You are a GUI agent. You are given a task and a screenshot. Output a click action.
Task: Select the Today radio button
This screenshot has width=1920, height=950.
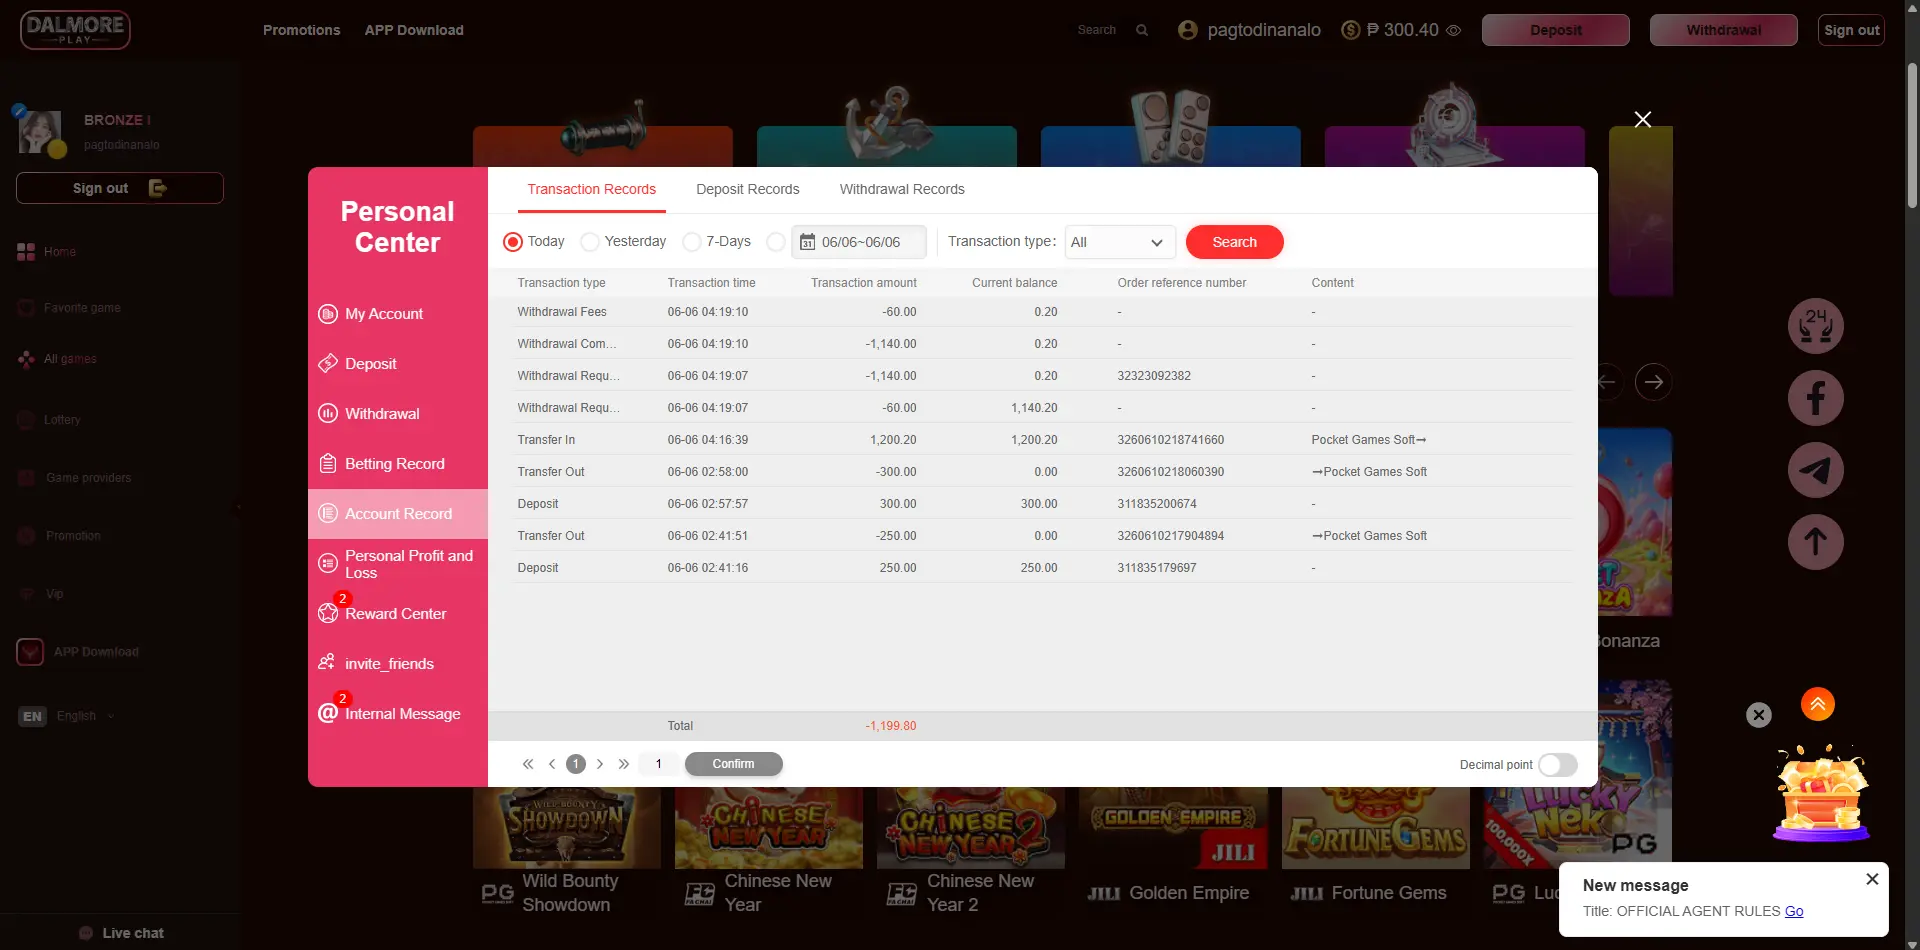[x=513, y=242]
